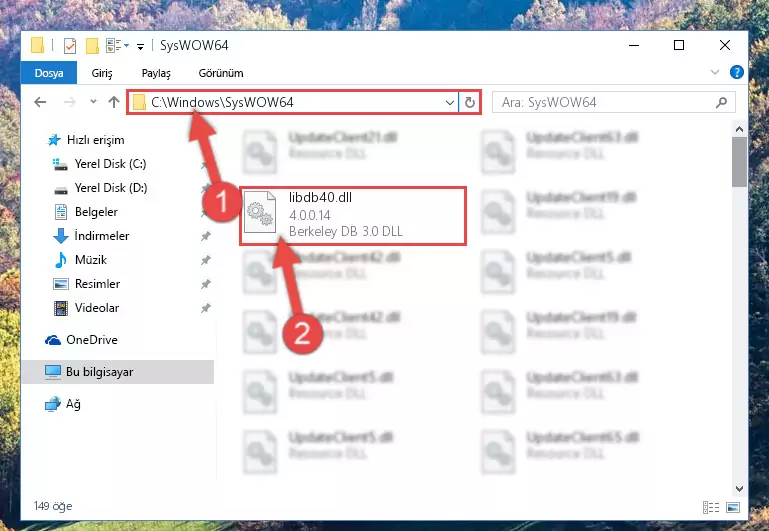Open Yerel Disk (C:) in sidebar

pyautogui.click(x=110, y=164)
